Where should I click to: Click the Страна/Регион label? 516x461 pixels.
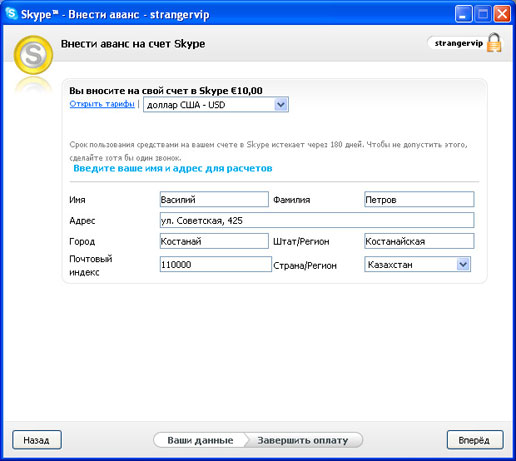tap(305, 266)
